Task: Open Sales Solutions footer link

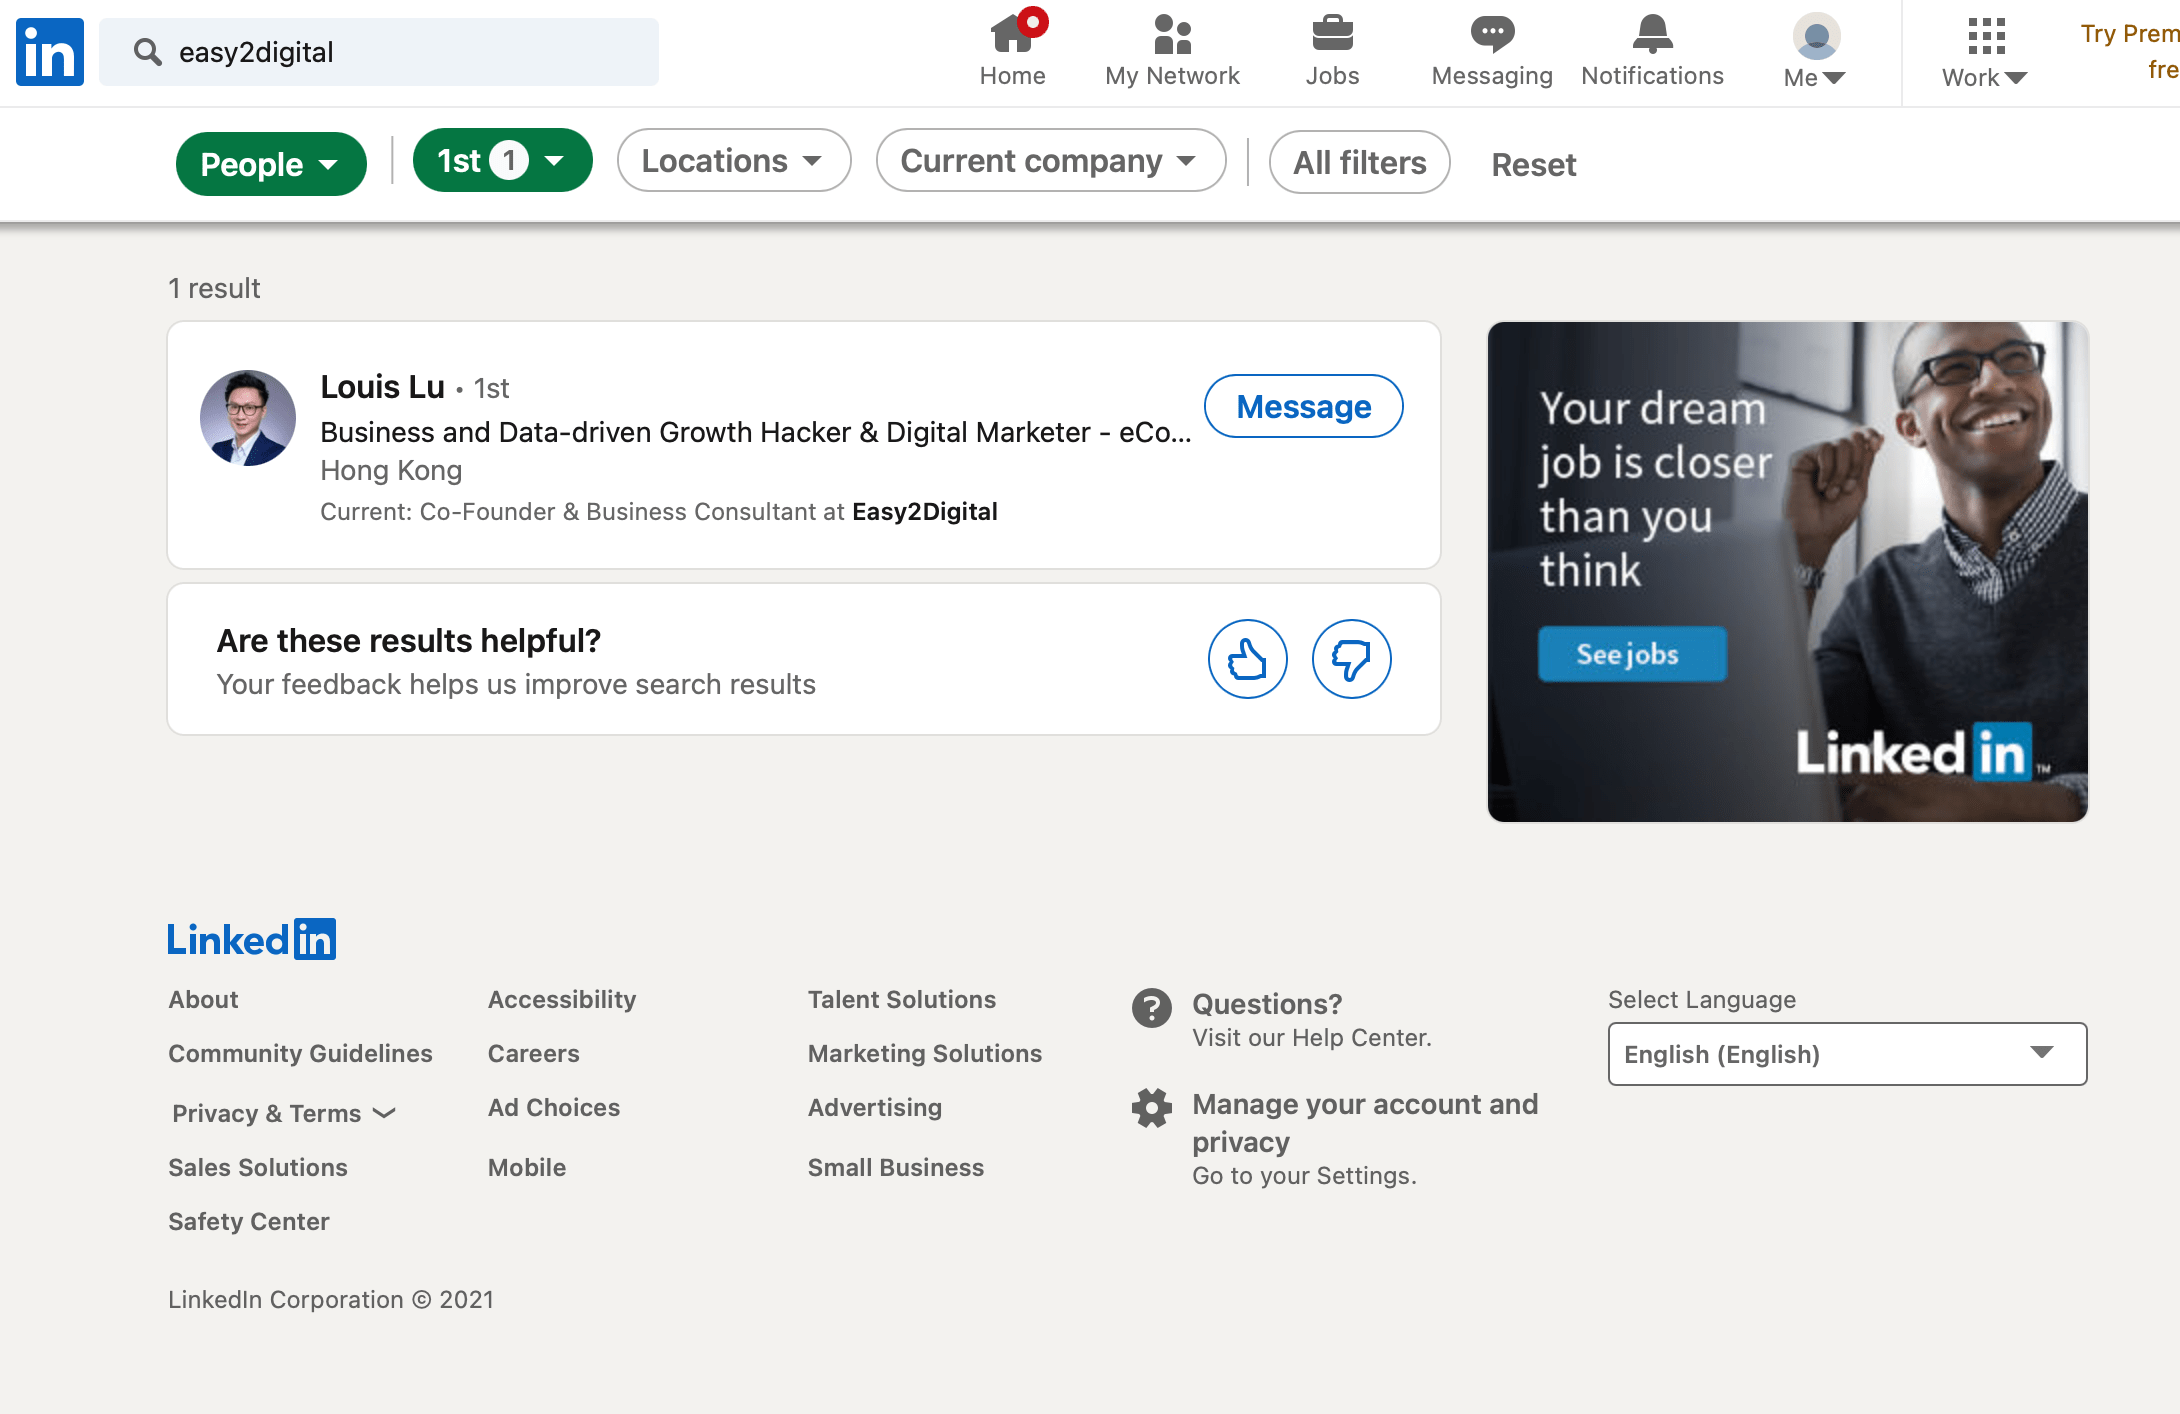Action: click(x=258, y=1167)
